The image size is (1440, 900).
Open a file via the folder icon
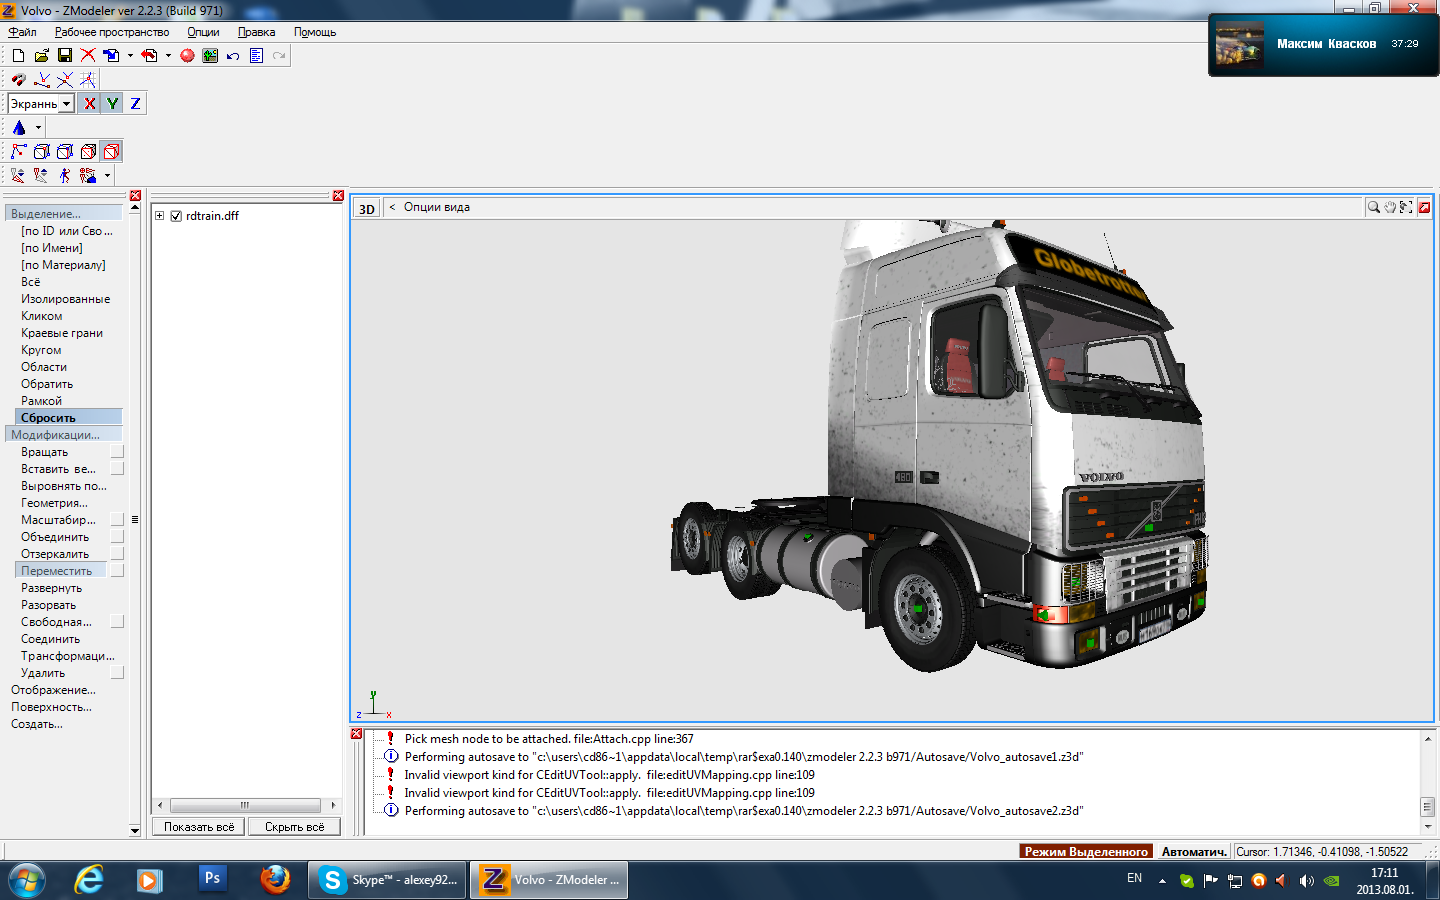coord(41,56)
